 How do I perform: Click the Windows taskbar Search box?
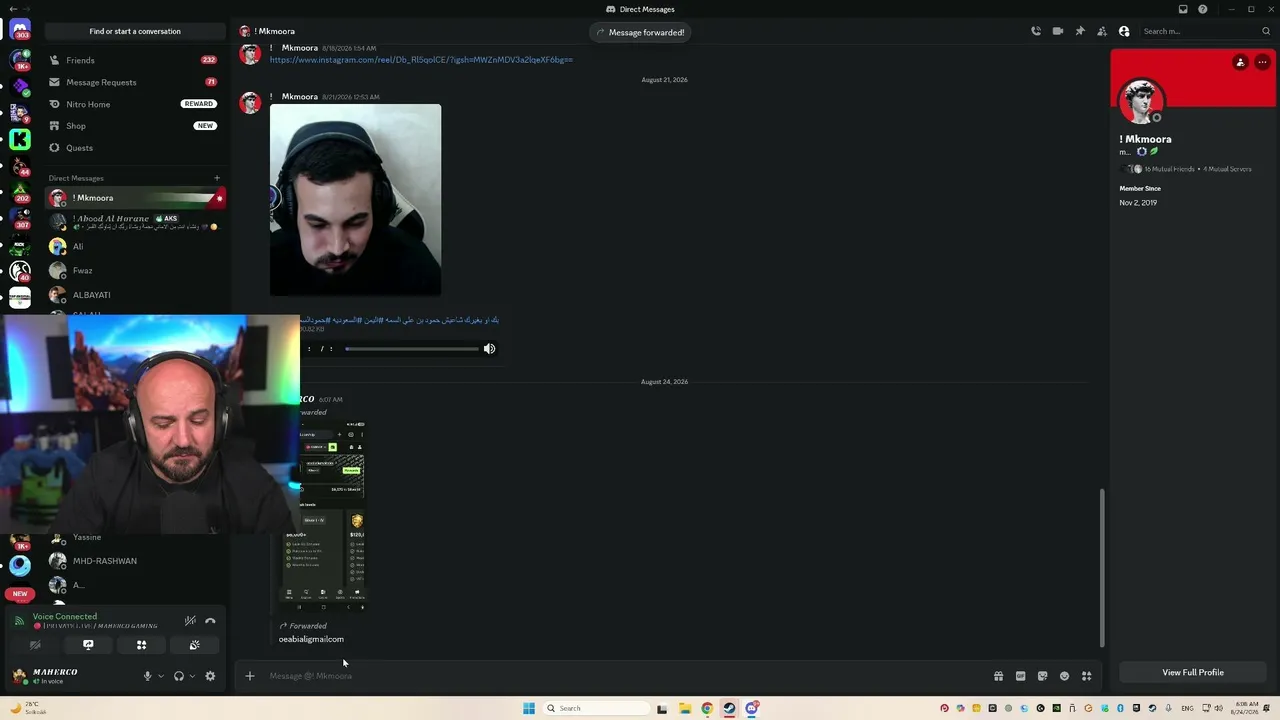(595, 708)
